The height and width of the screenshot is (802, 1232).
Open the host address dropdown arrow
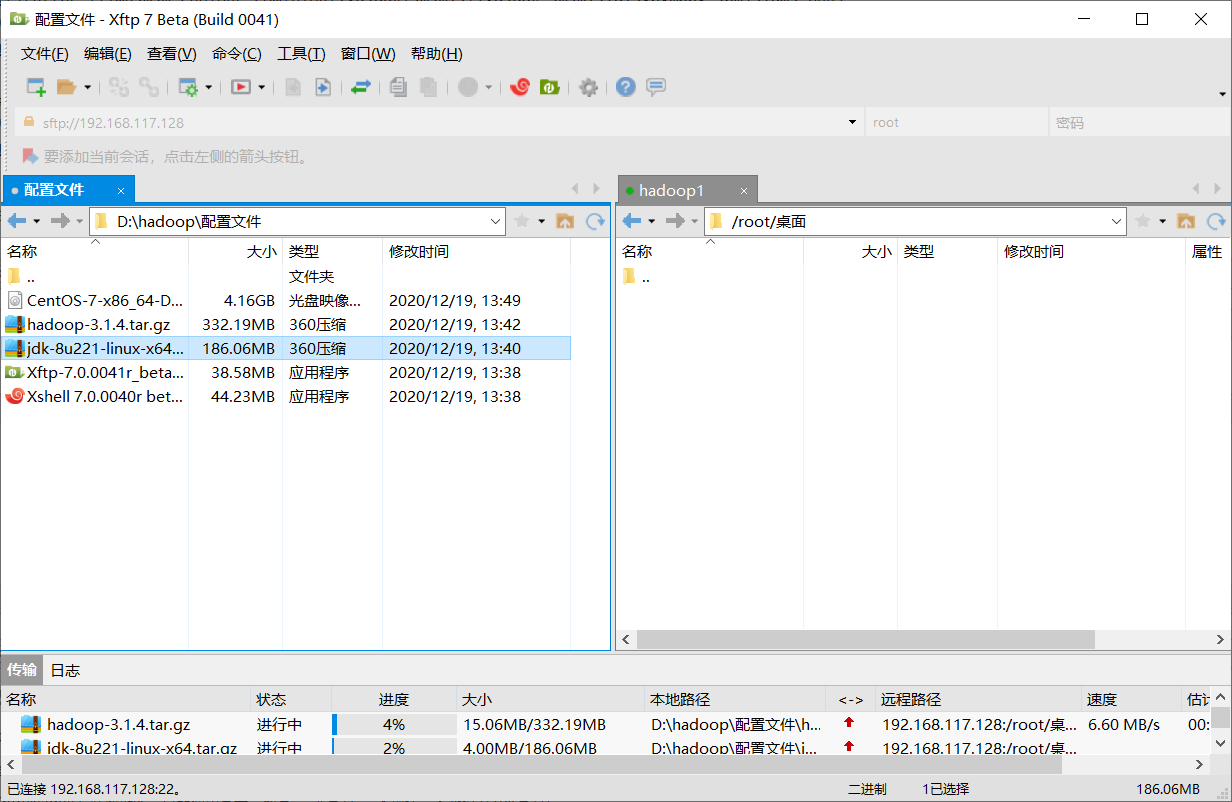coord(852,122)
